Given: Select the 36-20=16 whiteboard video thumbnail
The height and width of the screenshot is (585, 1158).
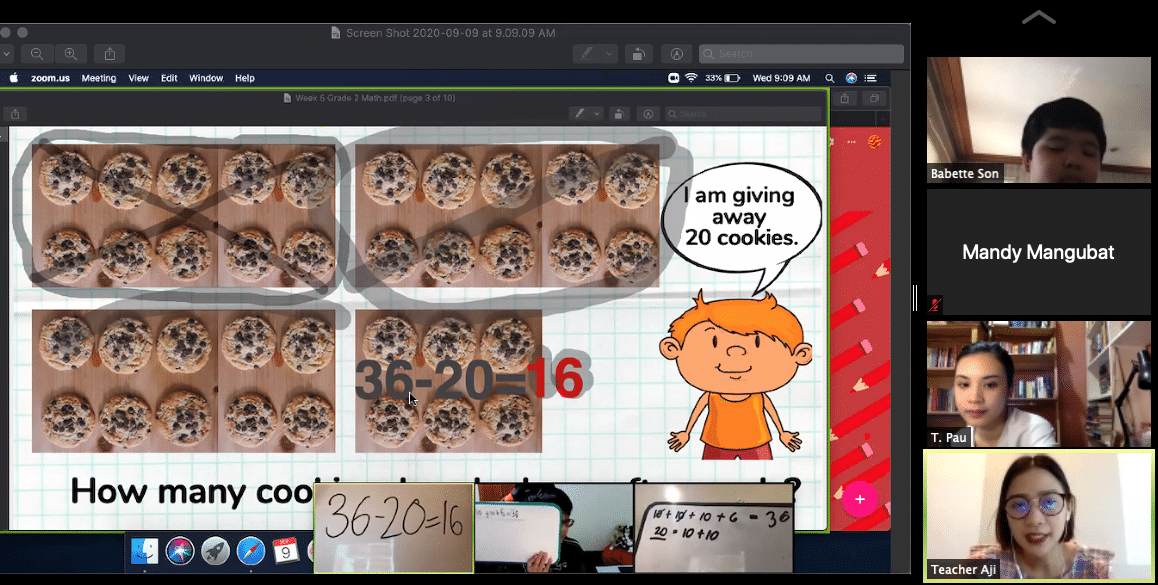Looking at the screenshot, I should 394,528.
